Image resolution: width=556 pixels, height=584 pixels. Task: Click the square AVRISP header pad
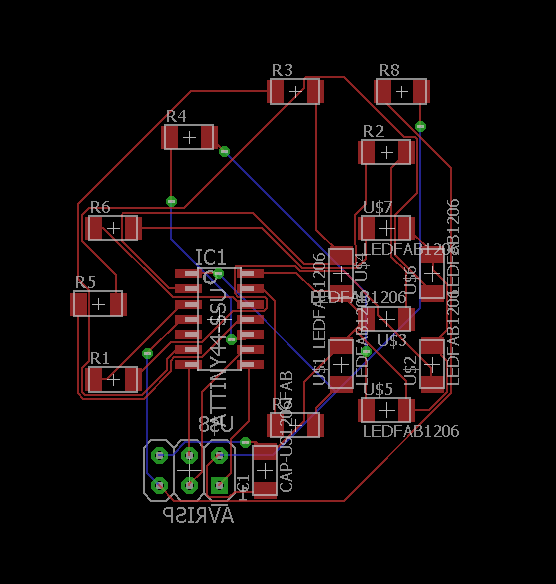click(219, 486)
